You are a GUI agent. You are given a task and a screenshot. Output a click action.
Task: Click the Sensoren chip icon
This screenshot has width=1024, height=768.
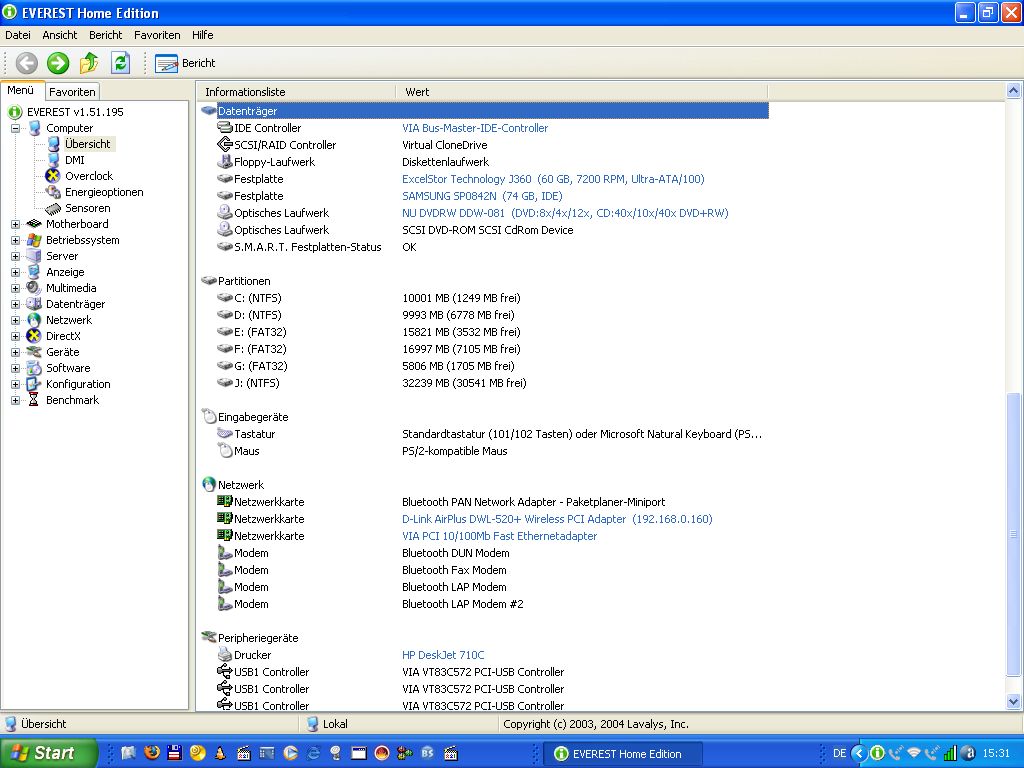pos(53,208)
